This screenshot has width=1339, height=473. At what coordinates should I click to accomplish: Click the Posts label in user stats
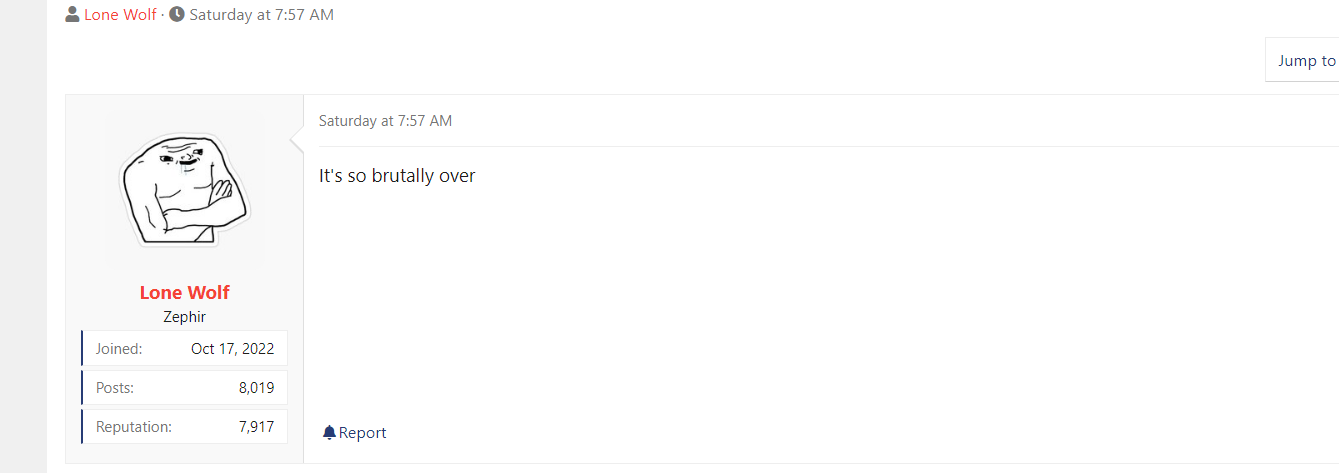(115, 388)
